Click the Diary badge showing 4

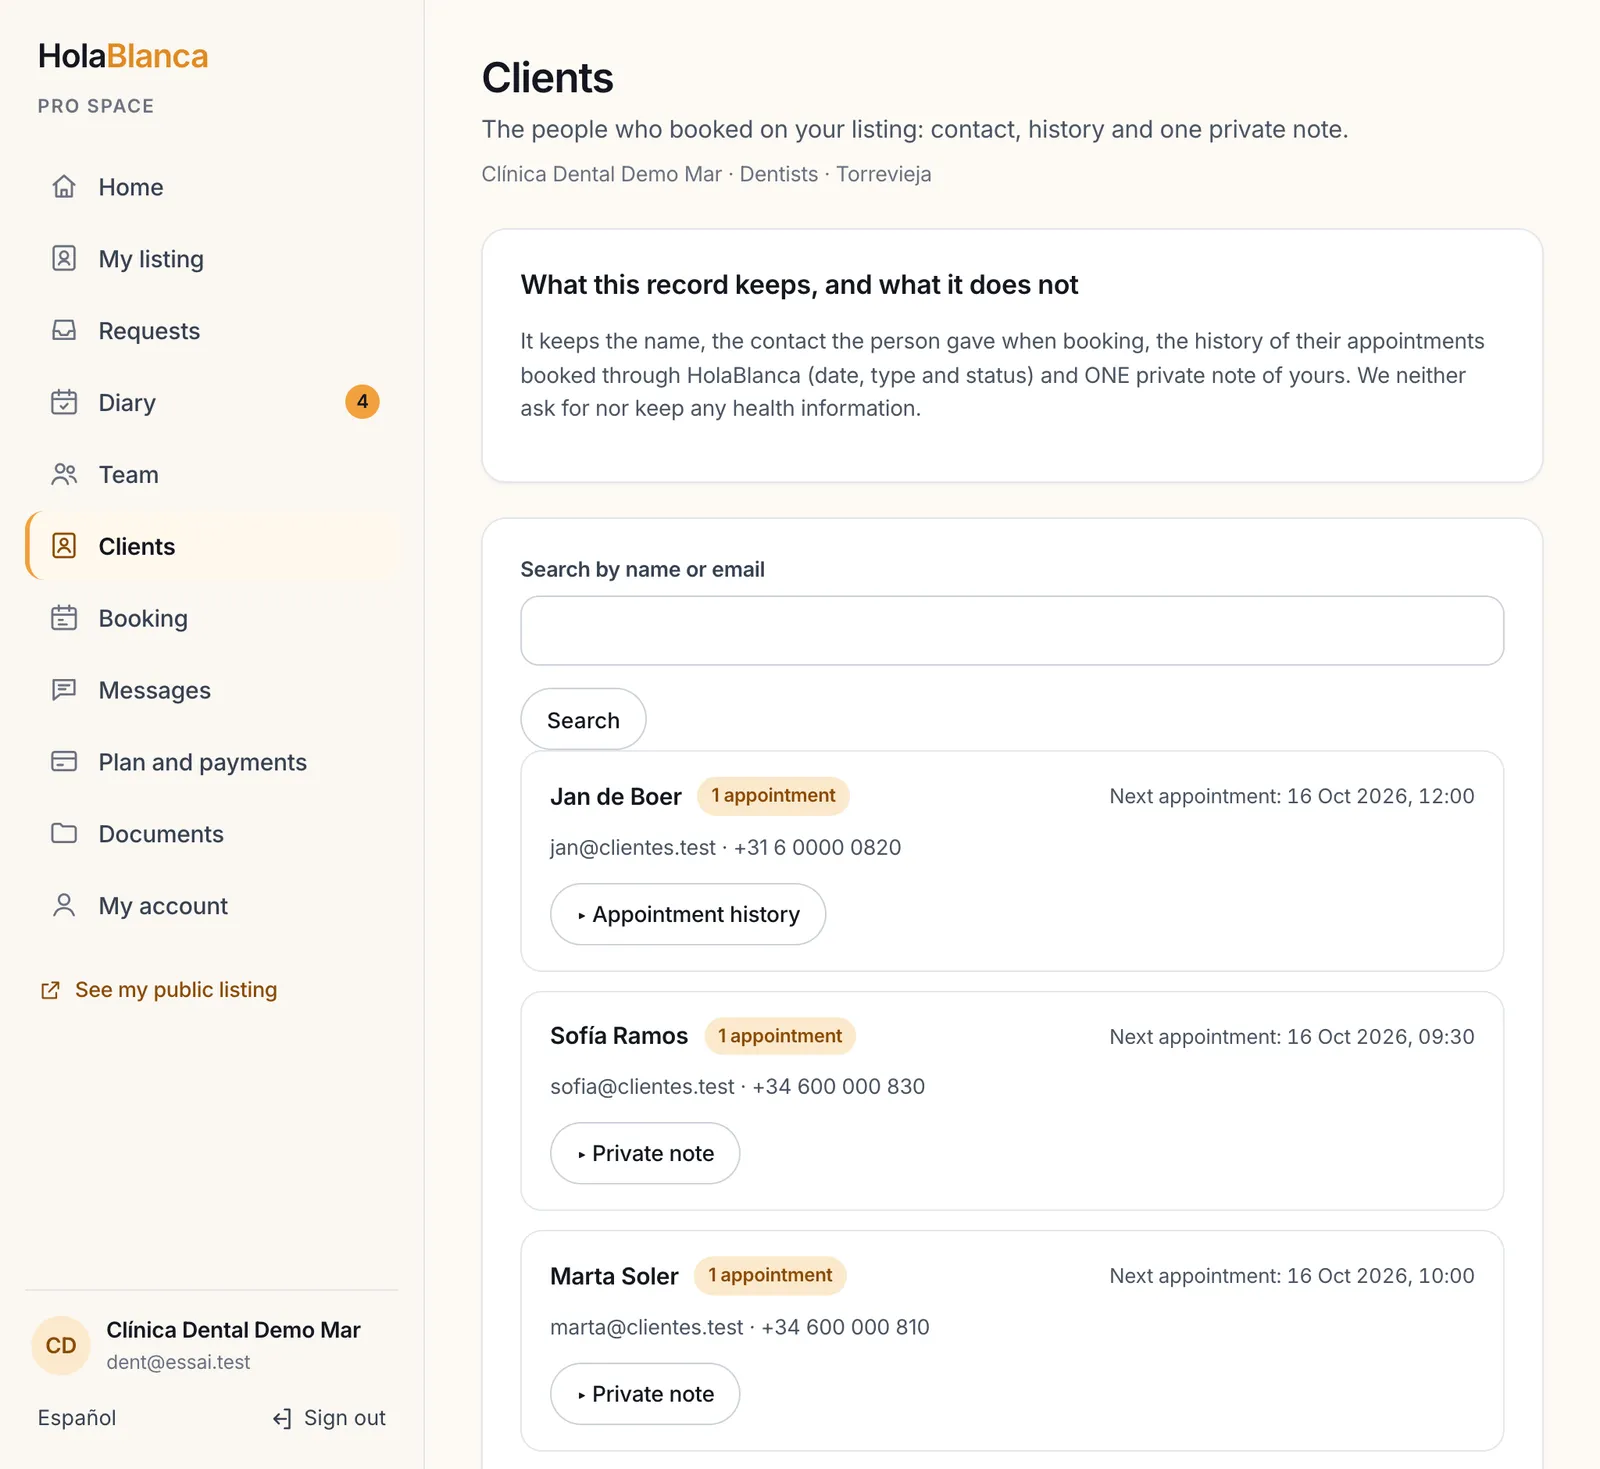[x=362, y=402]
